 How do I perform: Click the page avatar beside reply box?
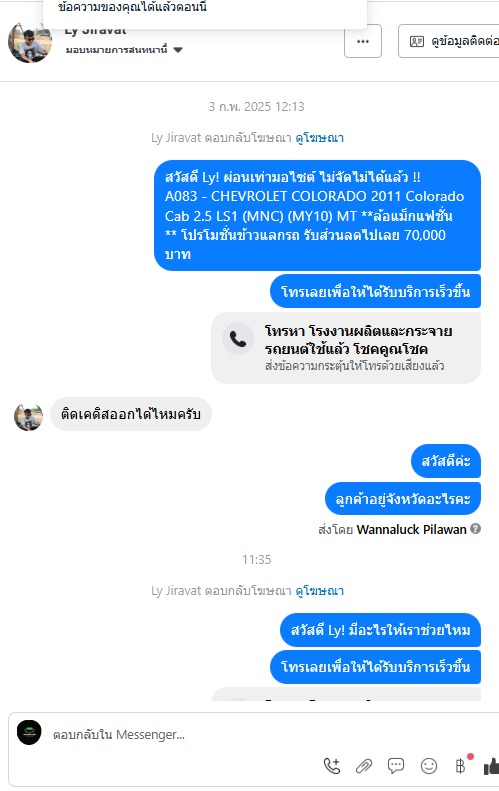click(x=29, y=732)
